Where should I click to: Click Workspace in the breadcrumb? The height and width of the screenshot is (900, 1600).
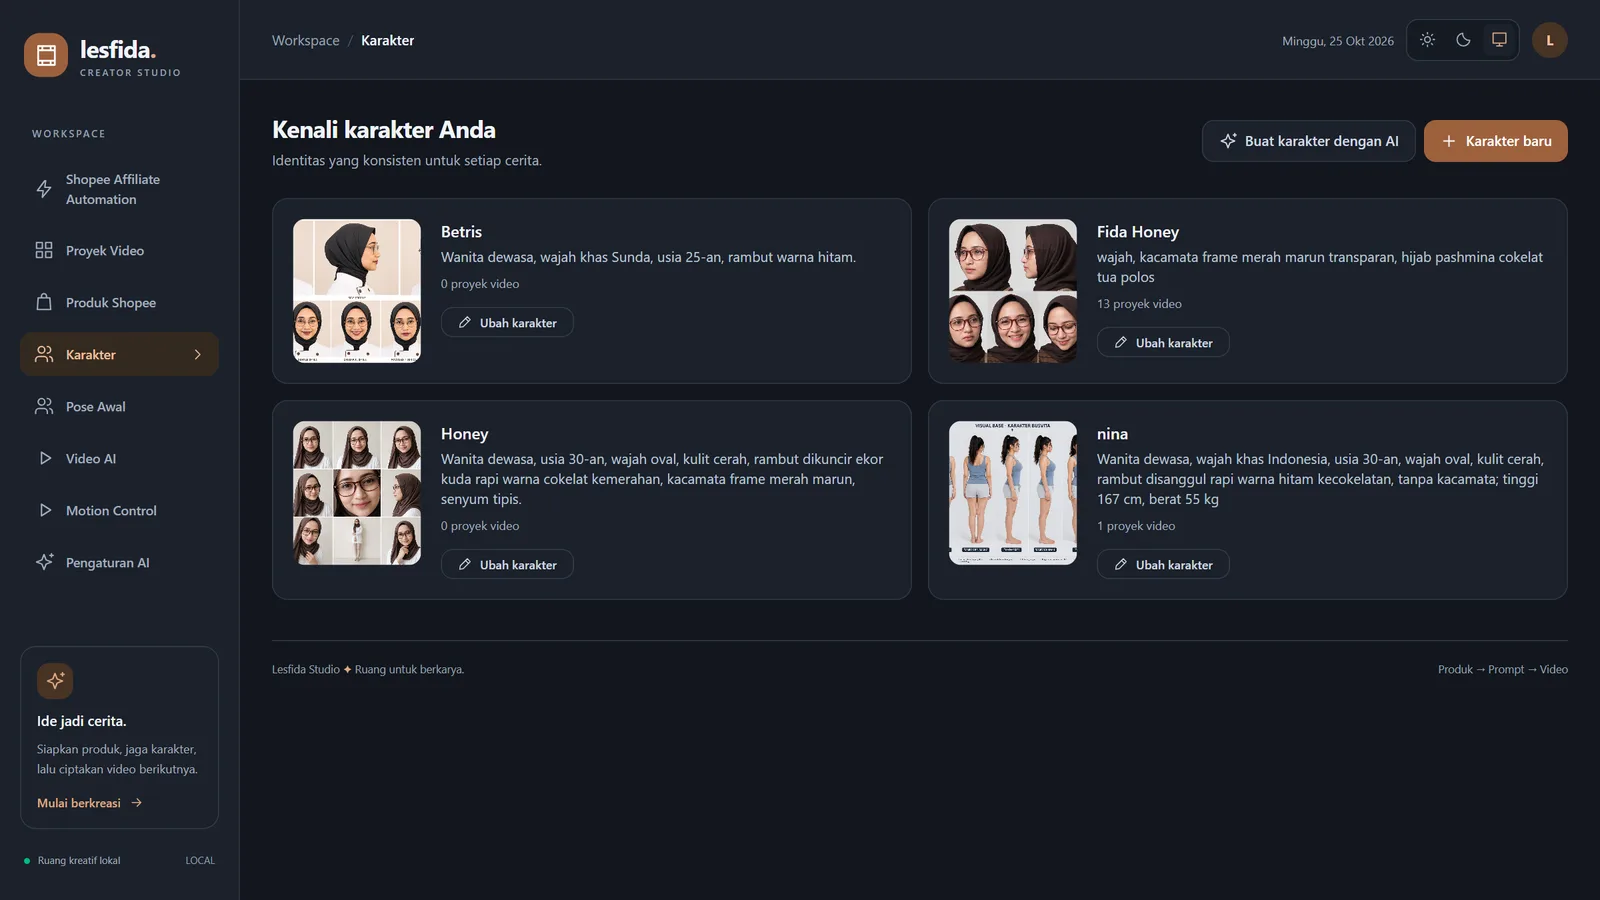click(x=306, y=40)
